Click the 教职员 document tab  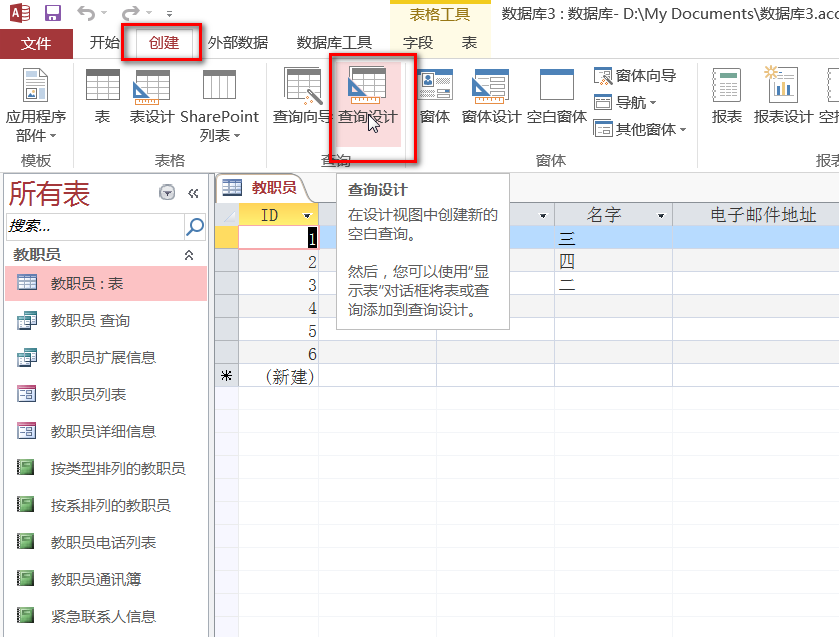coord(260,187)
